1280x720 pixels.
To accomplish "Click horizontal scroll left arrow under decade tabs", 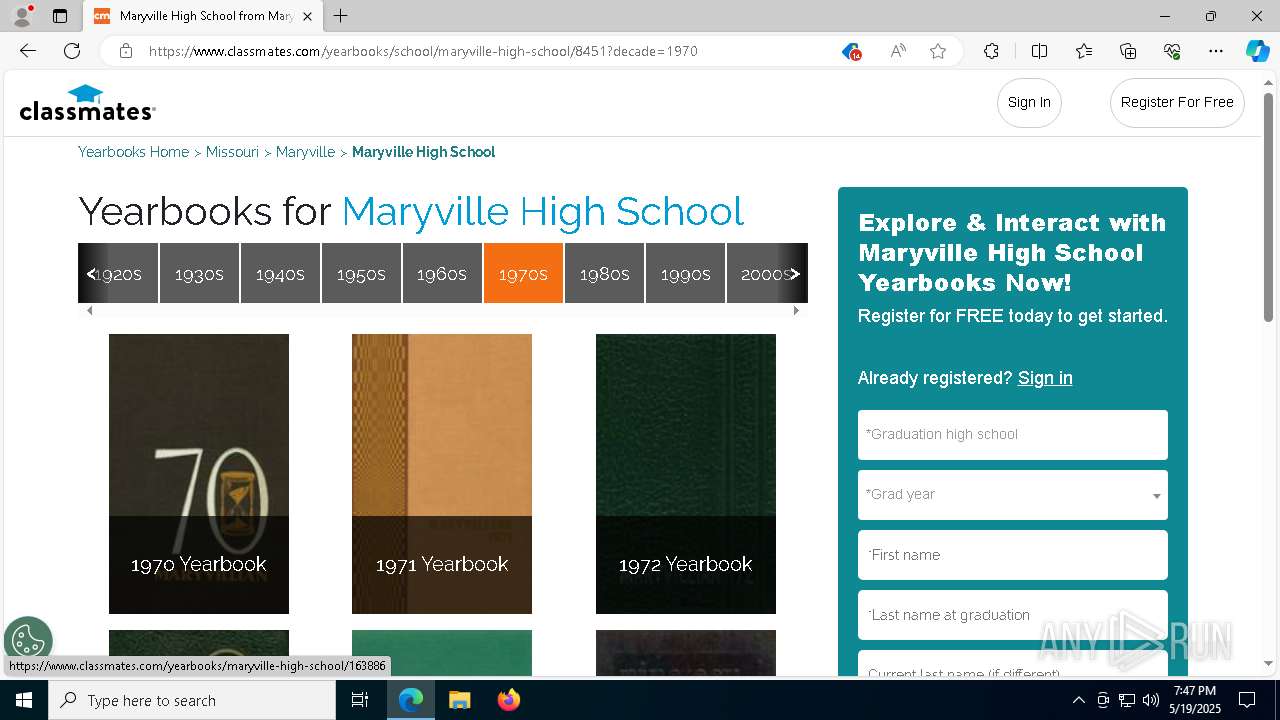I will (89, 311).
